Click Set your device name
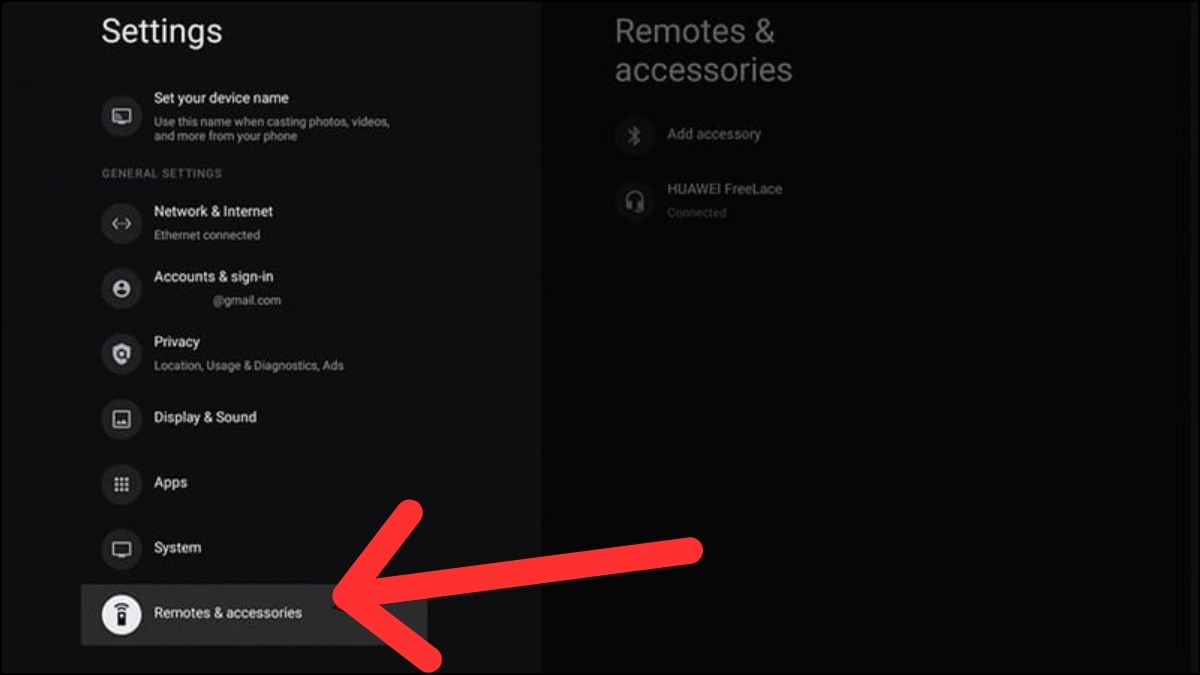1200x675 pixels. point(221,98)
